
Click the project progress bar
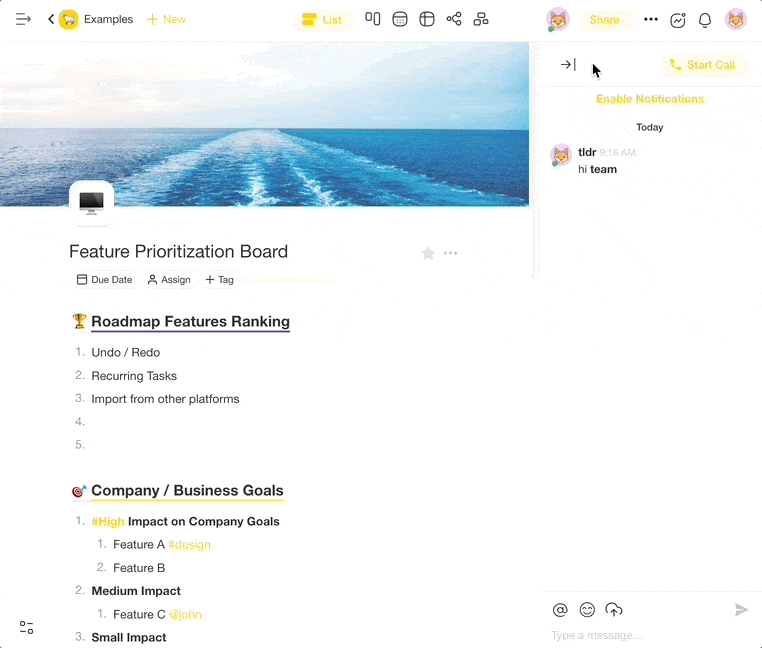click(288, 281)
